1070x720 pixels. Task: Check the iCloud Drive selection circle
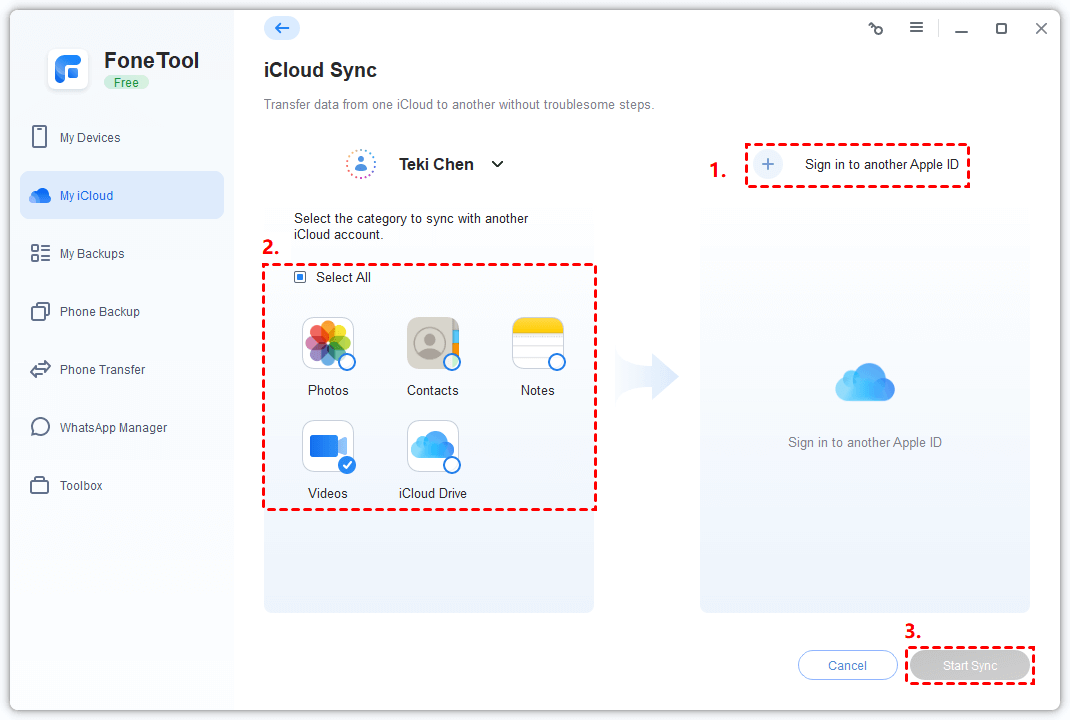pos(452,465)
